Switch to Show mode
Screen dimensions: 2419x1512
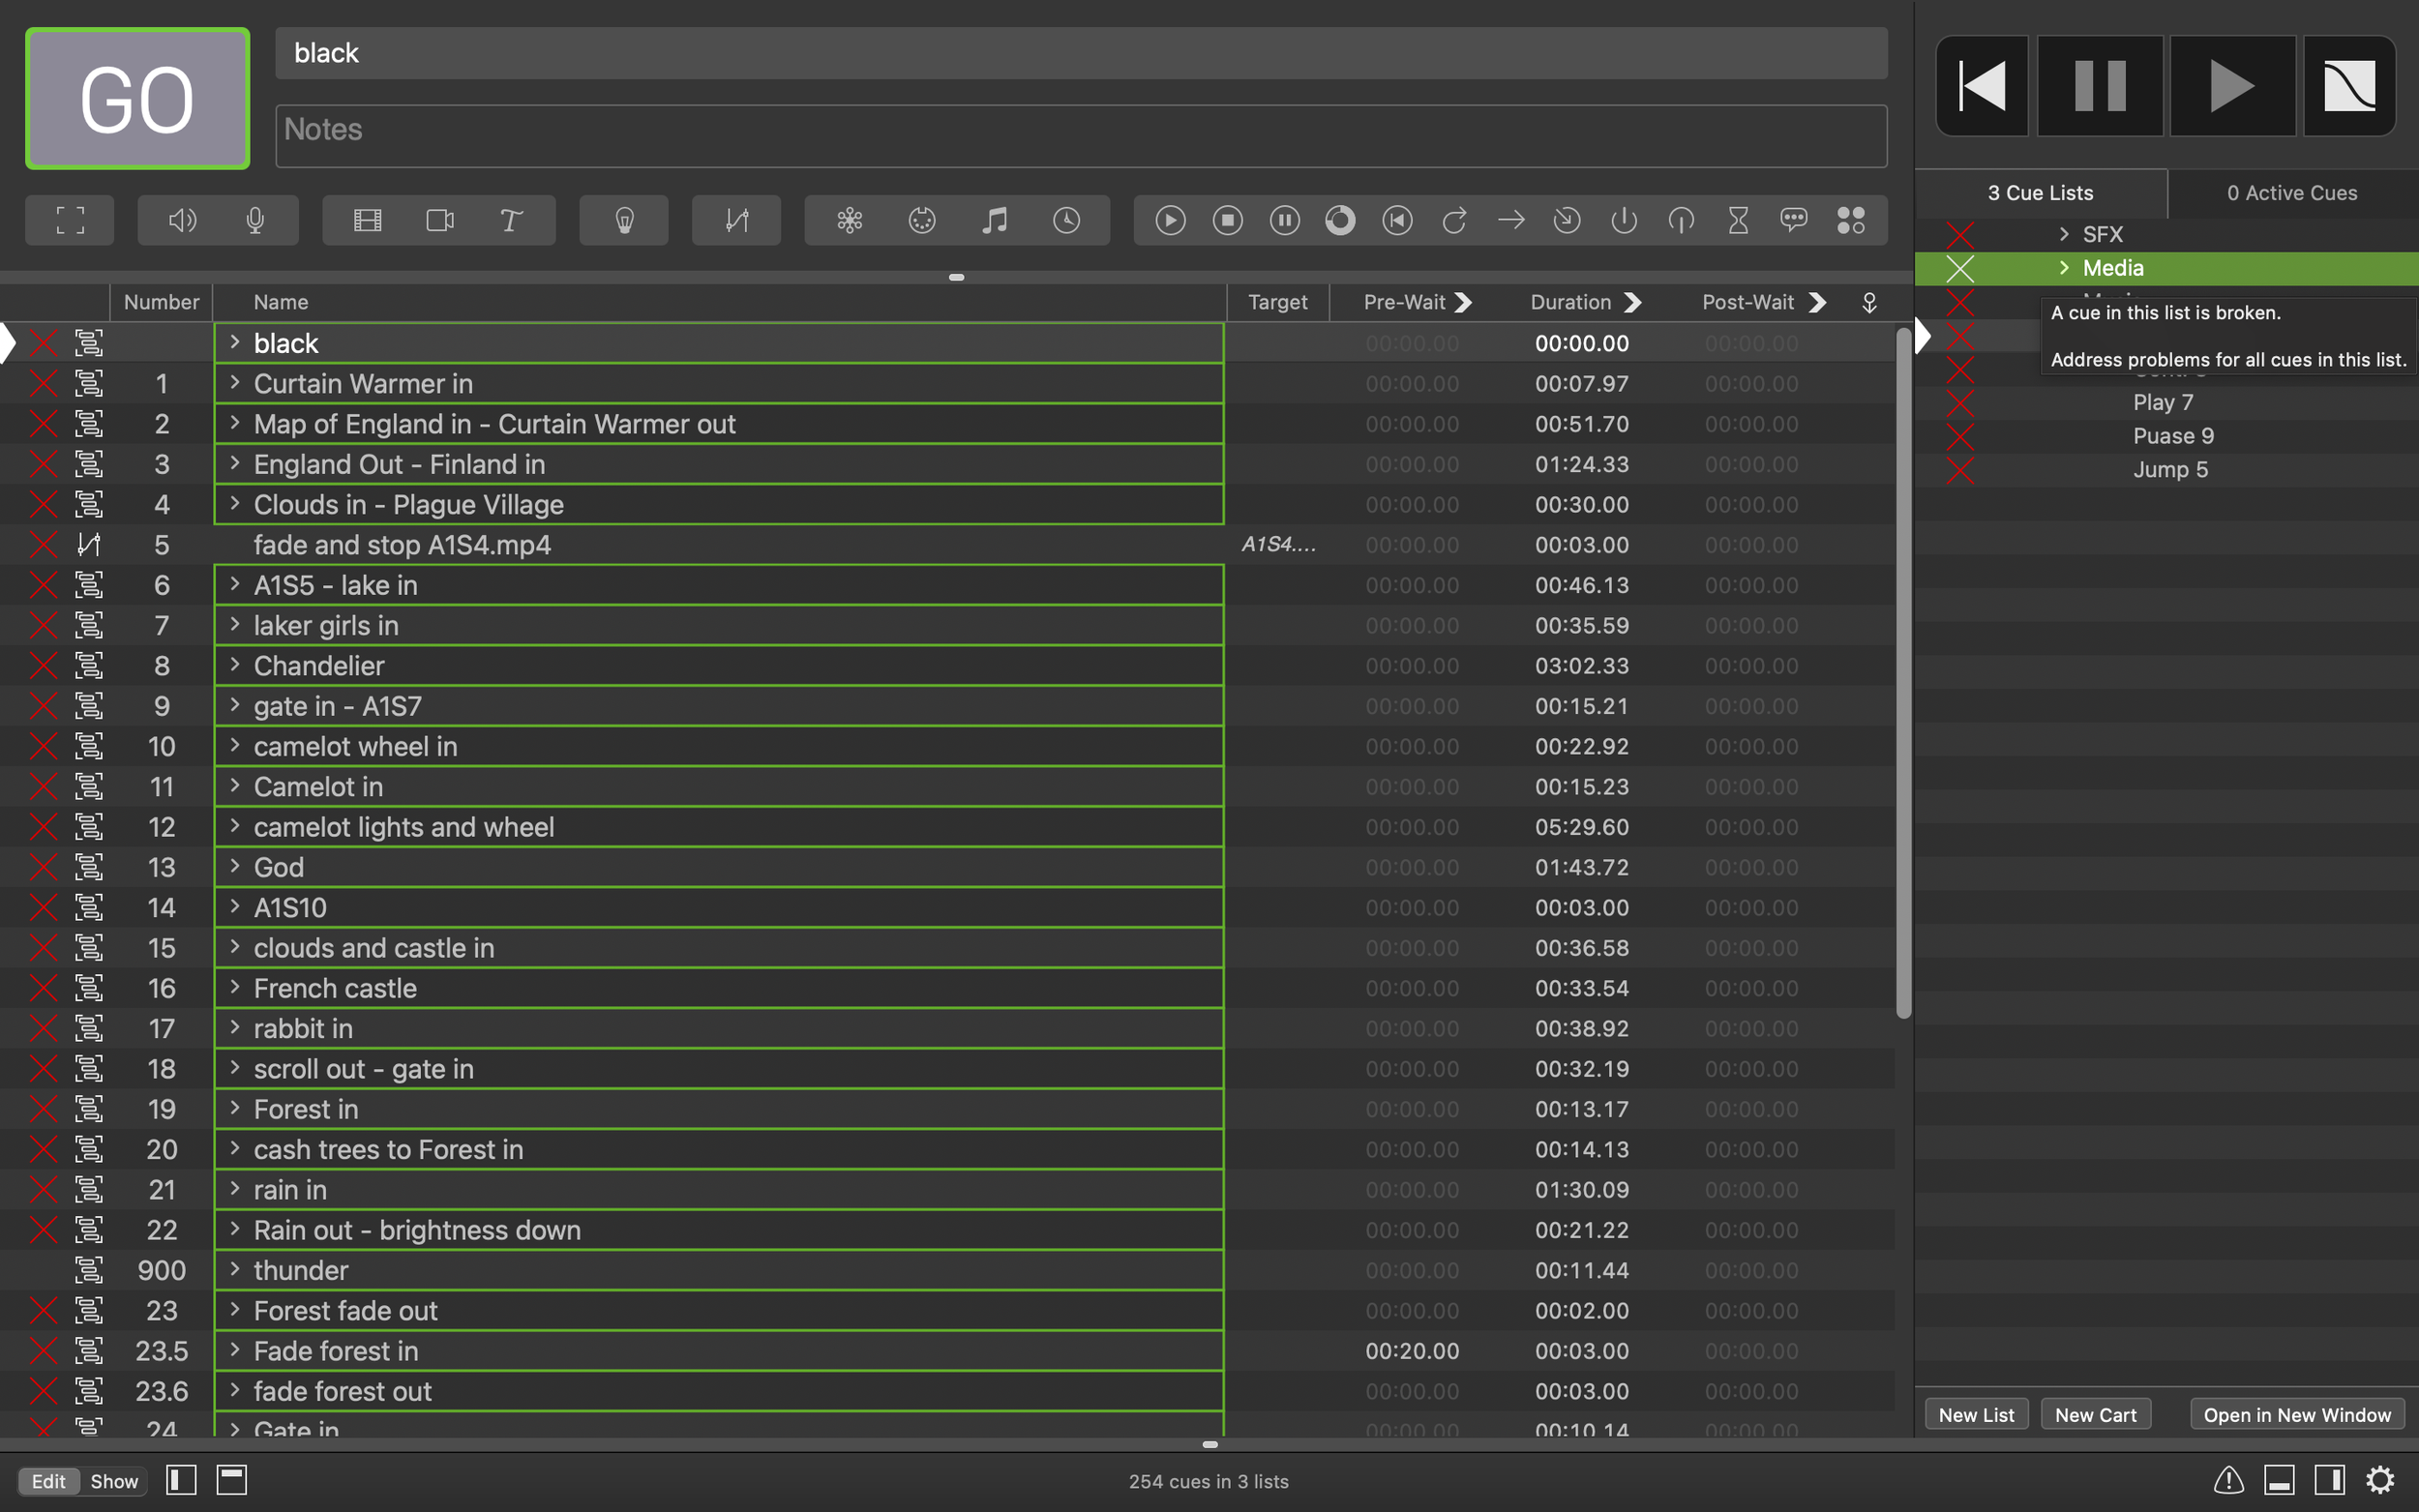pos(114,1481)
